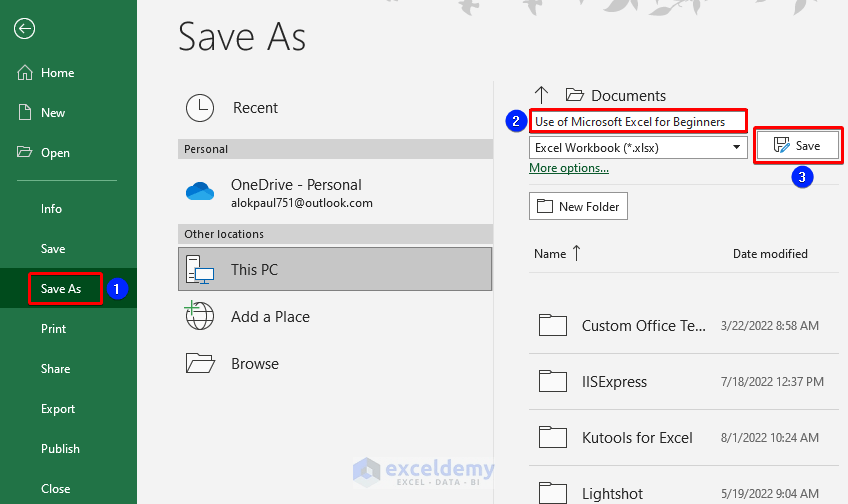Viewport: 848px width, 504px height.
Task: Click the date 8/1/2022 10:24 AM
Action: tap(770, 437)
